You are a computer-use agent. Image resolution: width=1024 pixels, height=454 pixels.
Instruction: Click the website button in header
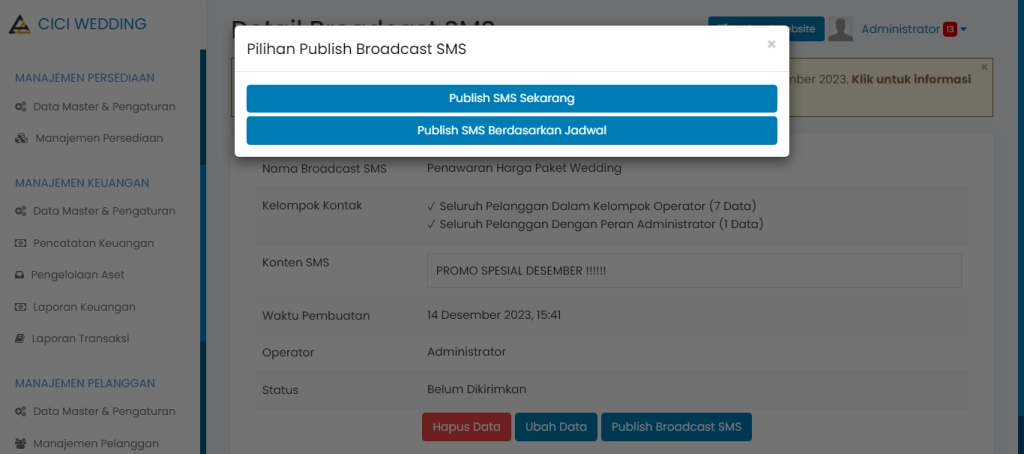pyautogui.click(x=766, y=29)
